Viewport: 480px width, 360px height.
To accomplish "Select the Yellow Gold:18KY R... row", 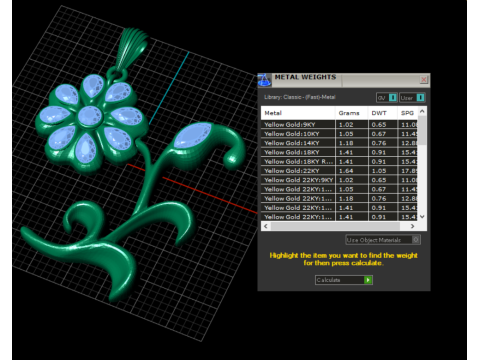I will coord(339,161).
